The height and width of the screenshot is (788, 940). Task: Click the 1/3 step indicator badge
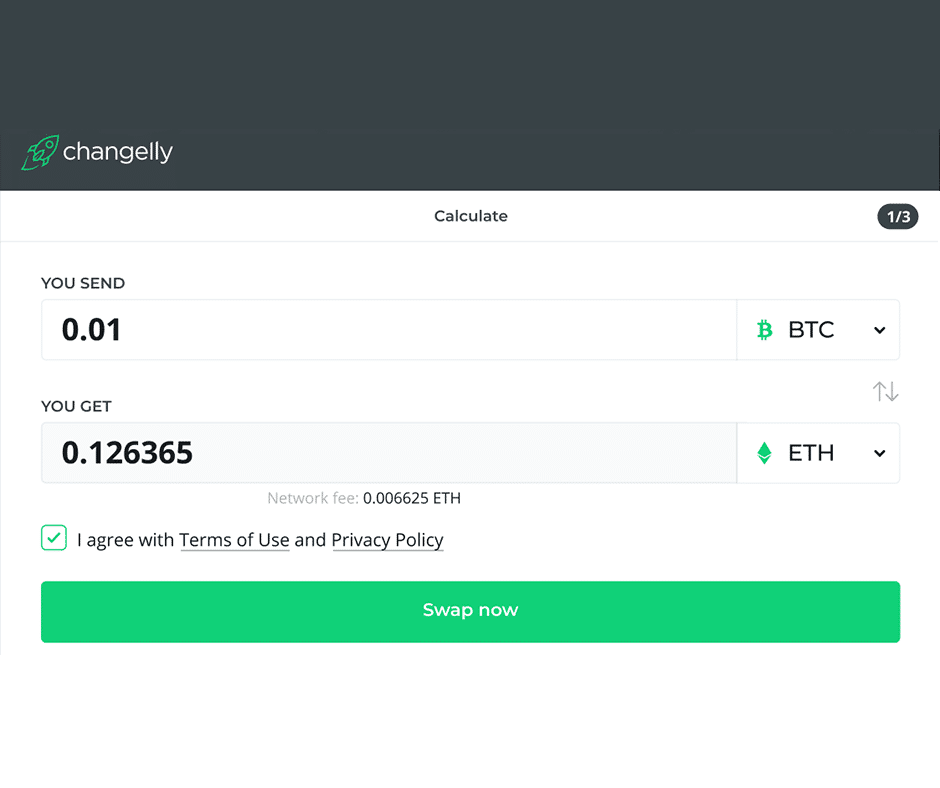click(x=898, y=216)
